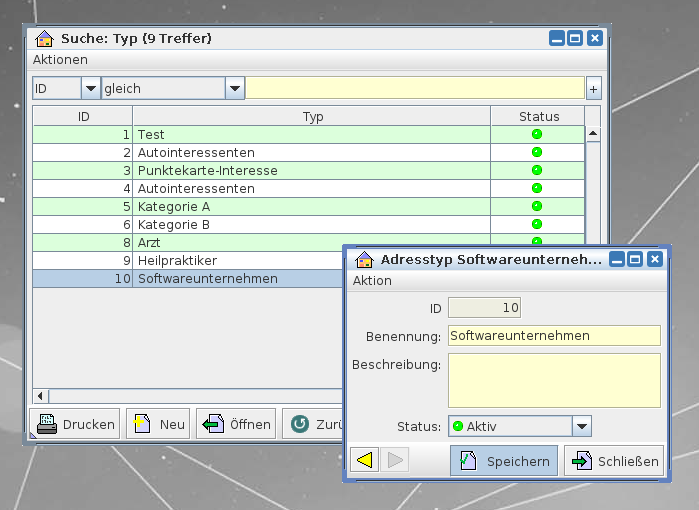Close the dialog with Schließen
This screenshot has width=699, height=510.
point(614,461)
